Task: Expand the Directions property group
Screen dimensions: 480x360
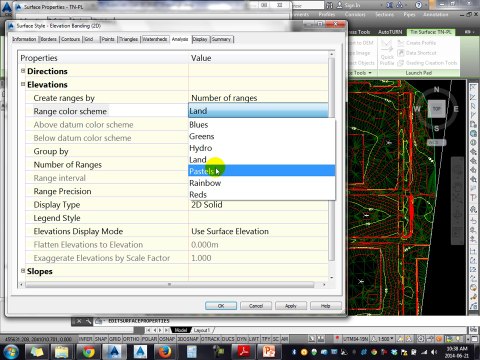Action: coord(23,71)
